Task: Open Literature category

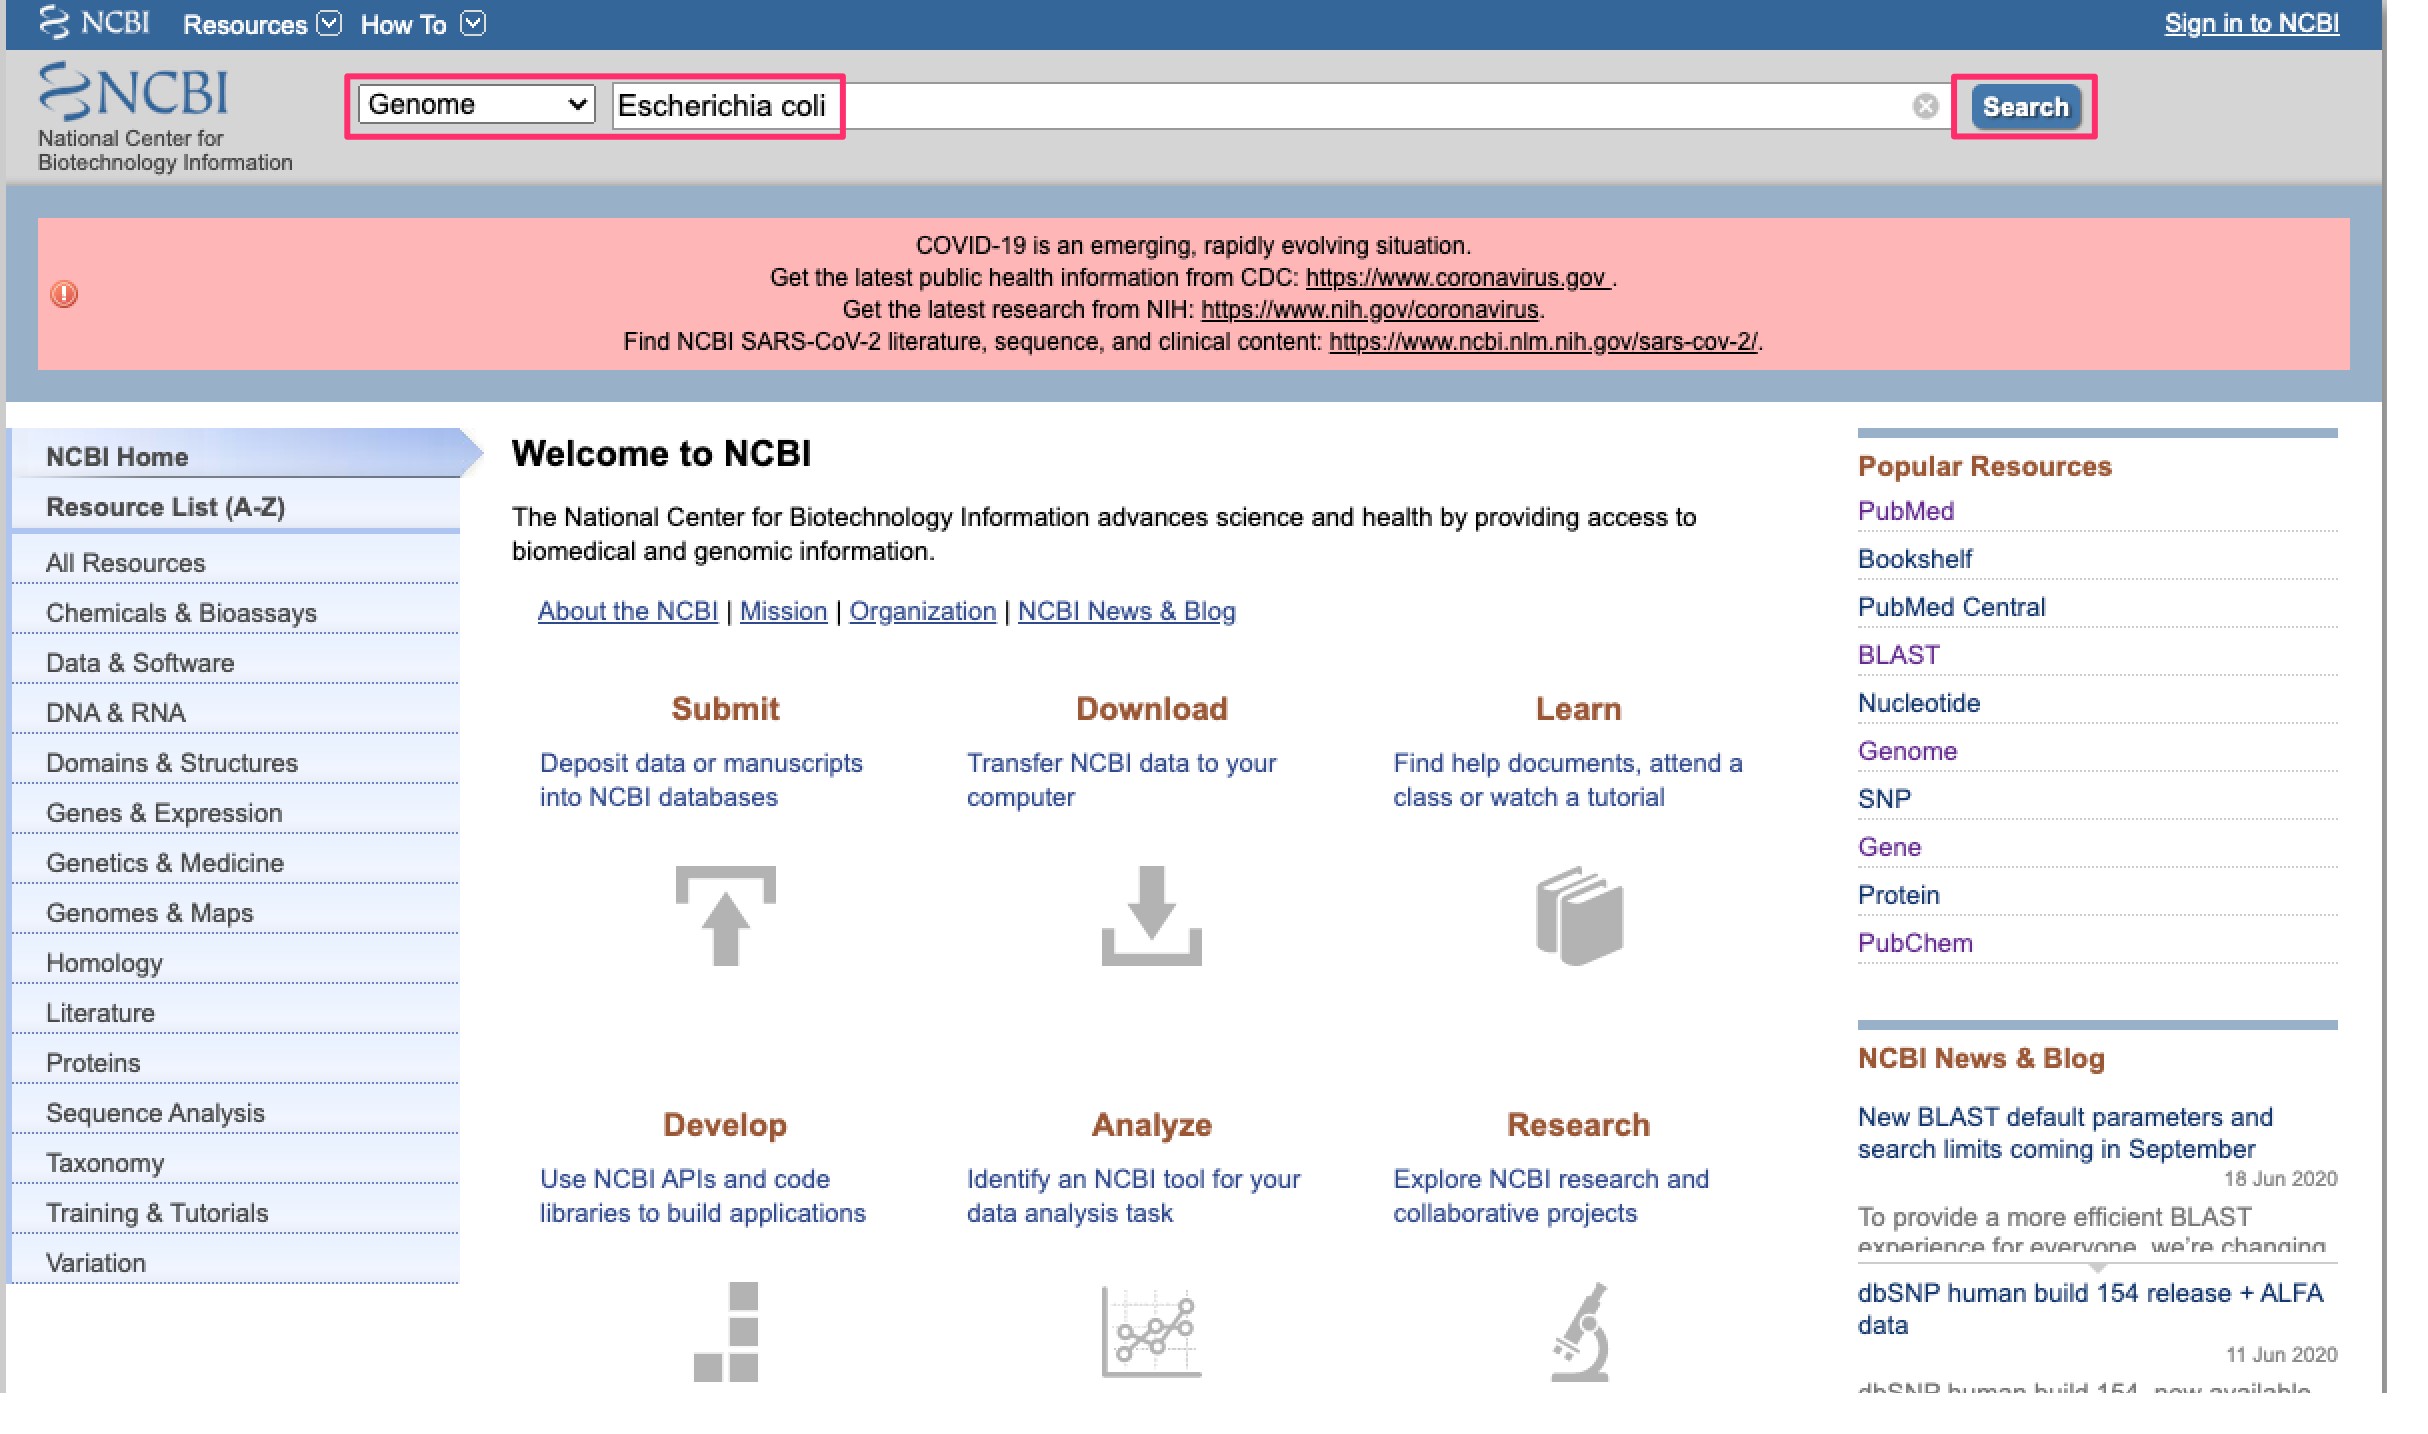Action: coord(236,1012)
